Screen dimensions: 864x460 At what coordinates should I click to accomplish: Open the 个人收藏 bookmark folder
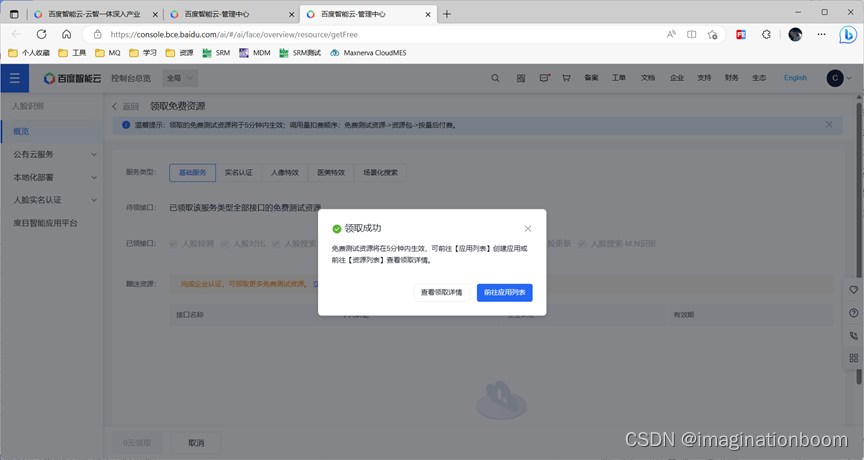point(29,53)
